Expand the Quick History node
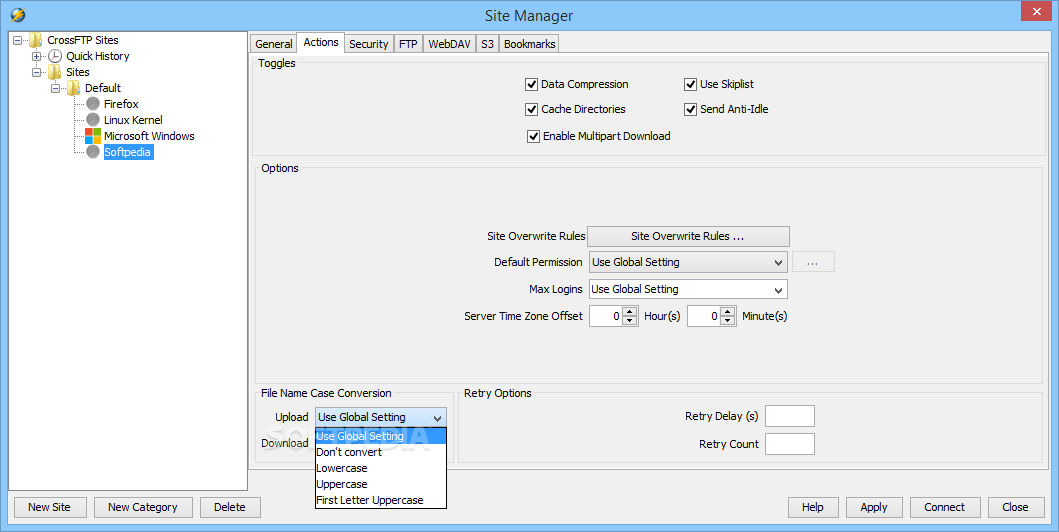This screenshot has height=532, width=1059. pos(36,56)
